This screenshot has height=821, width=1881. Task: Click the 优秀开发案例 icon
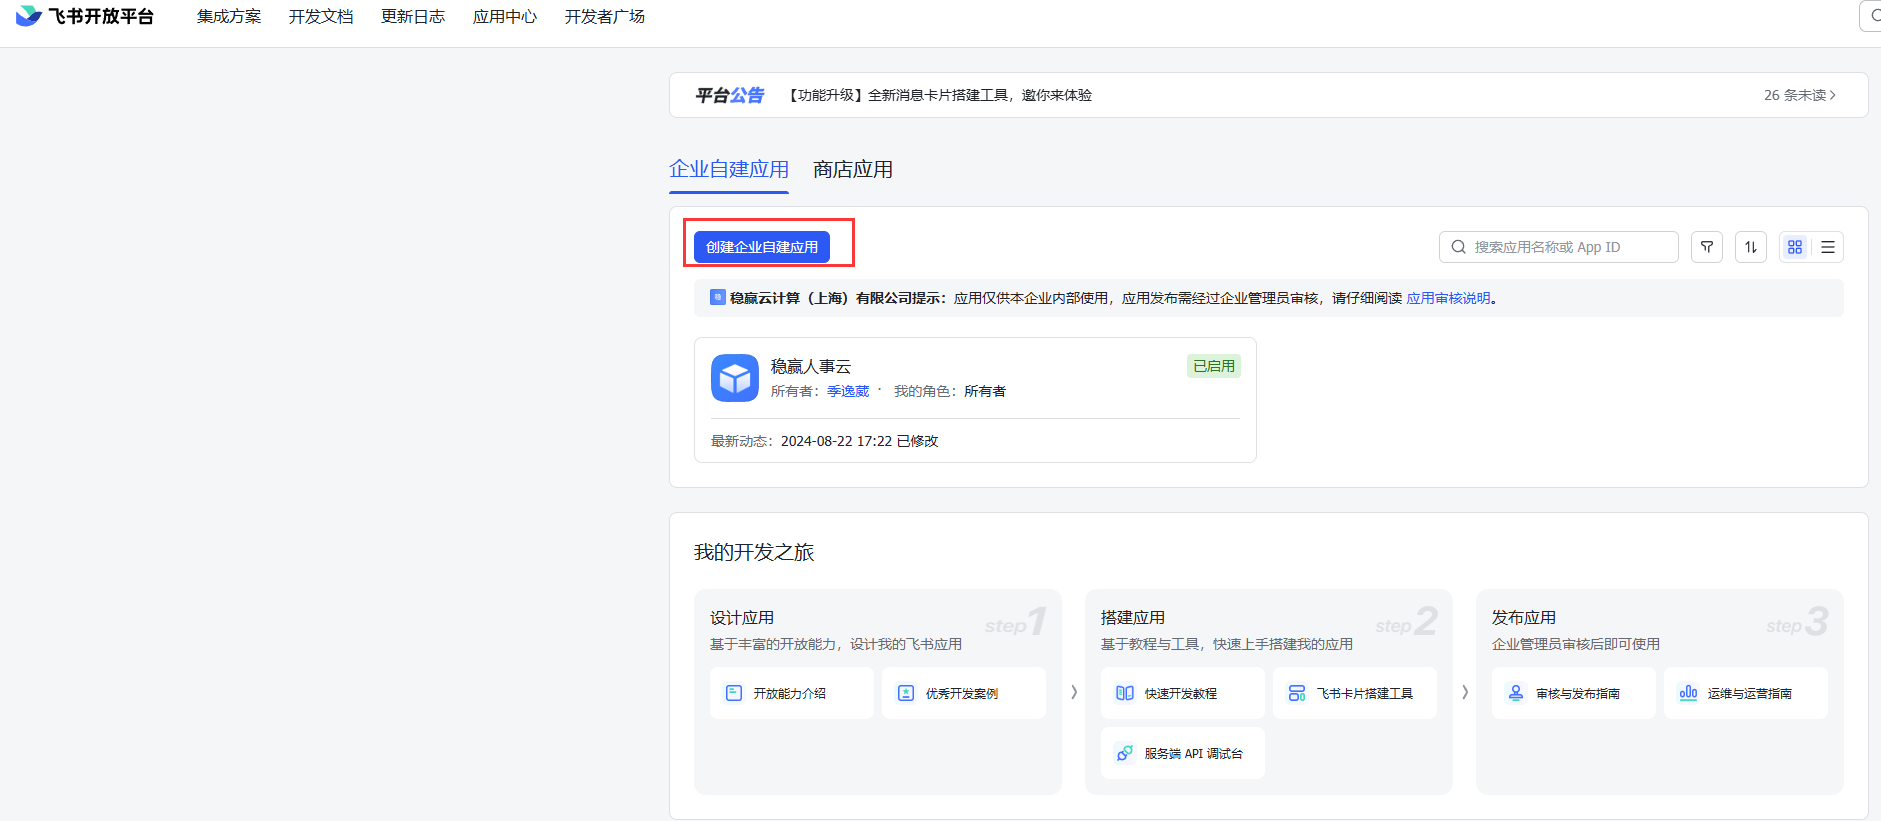tap(906, 693)
